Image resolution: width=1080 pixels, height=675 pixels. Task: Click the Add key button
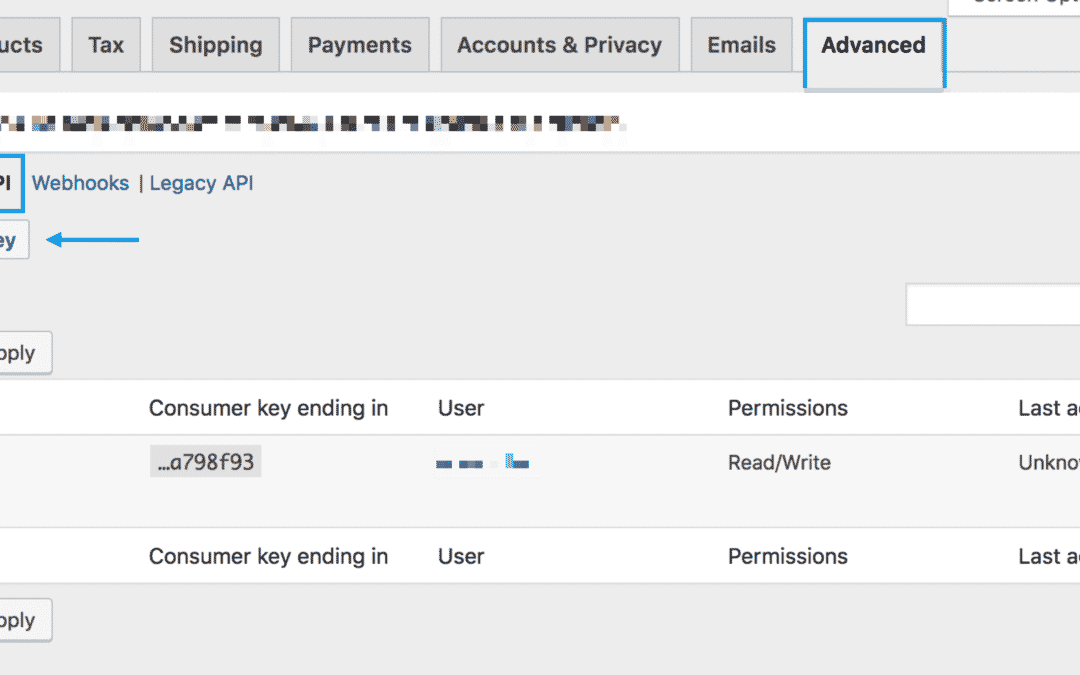[x=12, y=240]
